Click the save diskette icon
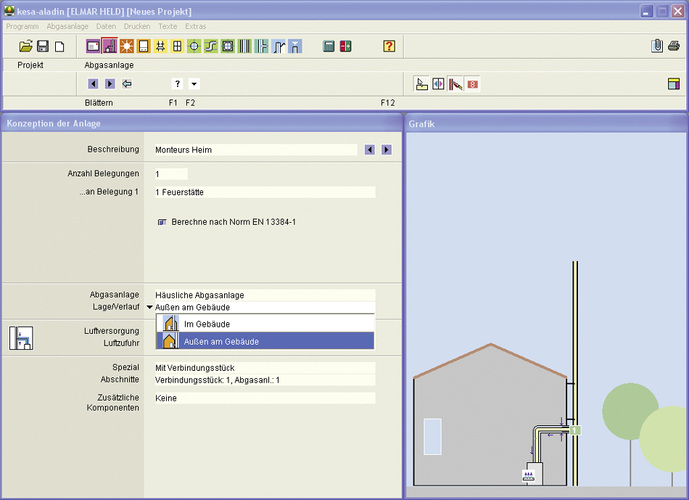This screenshot has height=500, width=689. (x=43, y=46)
